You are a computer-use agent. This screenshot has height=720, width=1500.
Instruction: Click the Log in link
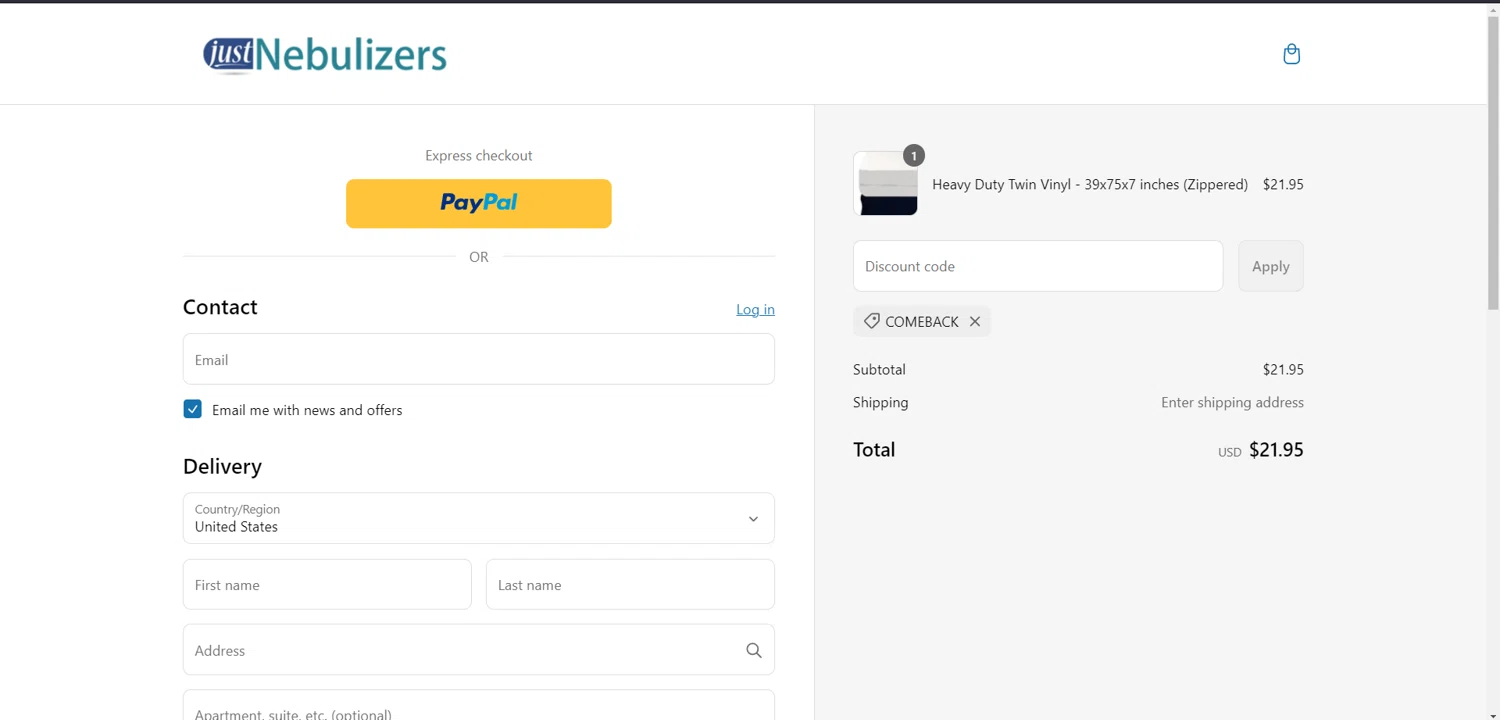(x=755, y=309)
